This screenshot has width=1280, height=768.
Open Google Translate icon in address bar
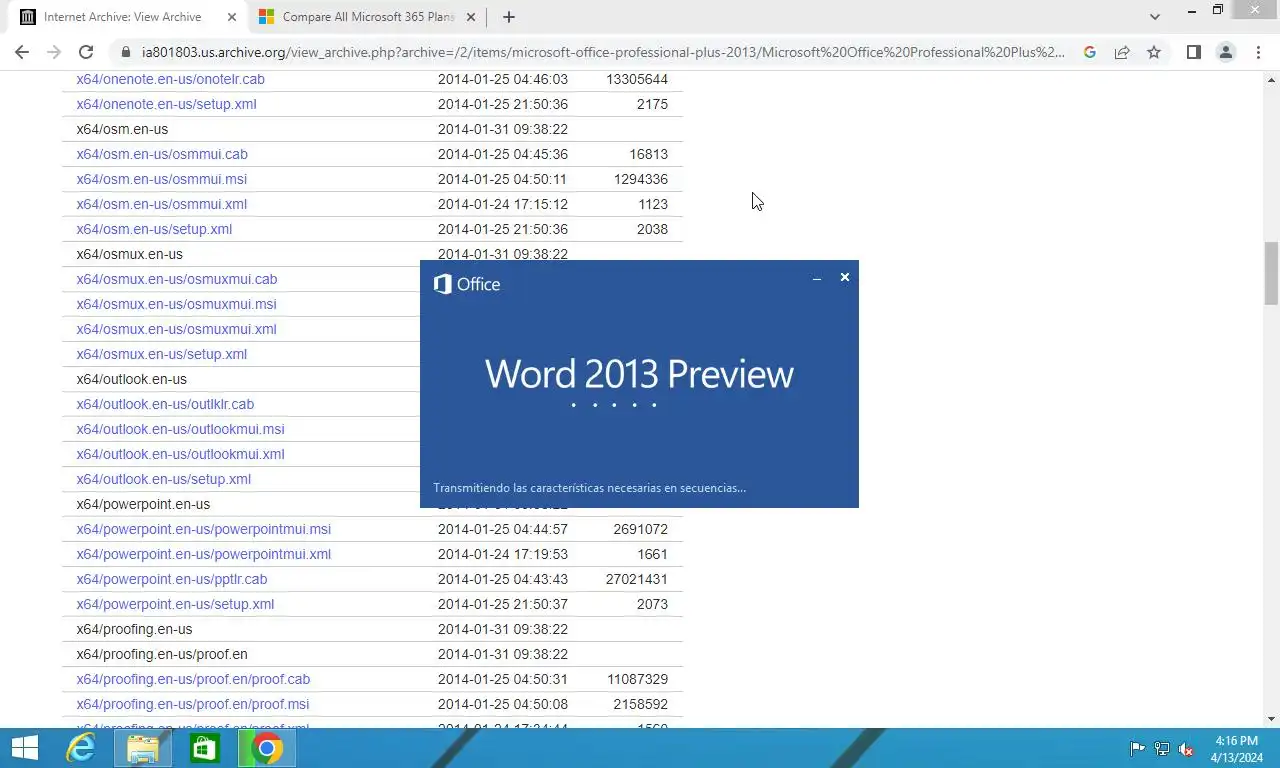pyautogui.click(x=1090, y=52)
